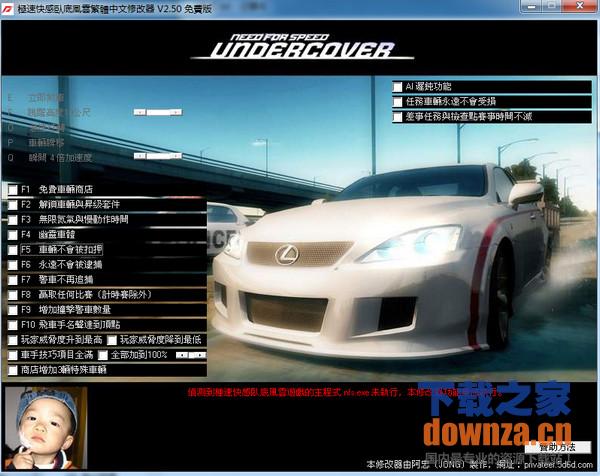Enable 商店增加3輛特殊車輛 checkbox
The width and height of the screenshot is (600, 476).
[x=13, y=370]
